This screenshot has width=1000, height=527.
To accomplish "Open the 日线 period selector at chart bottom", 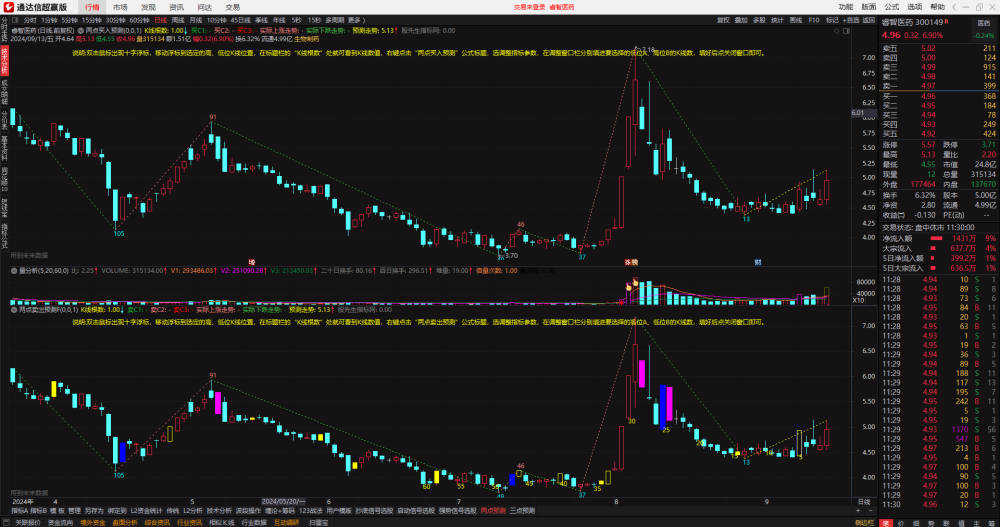I will click(864, 502).
